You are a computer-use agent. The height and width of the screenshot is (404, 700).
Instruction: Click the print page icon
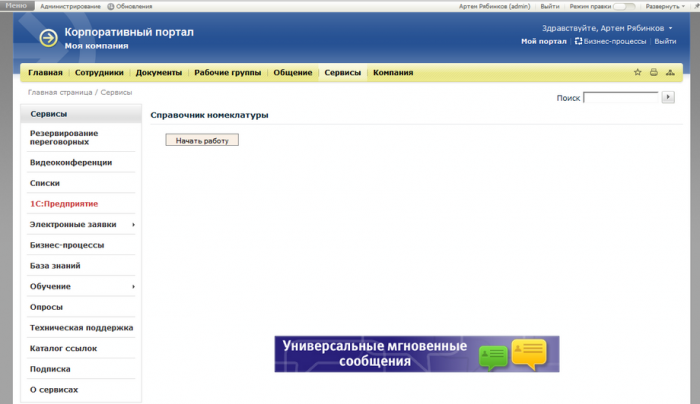(654, 73)
